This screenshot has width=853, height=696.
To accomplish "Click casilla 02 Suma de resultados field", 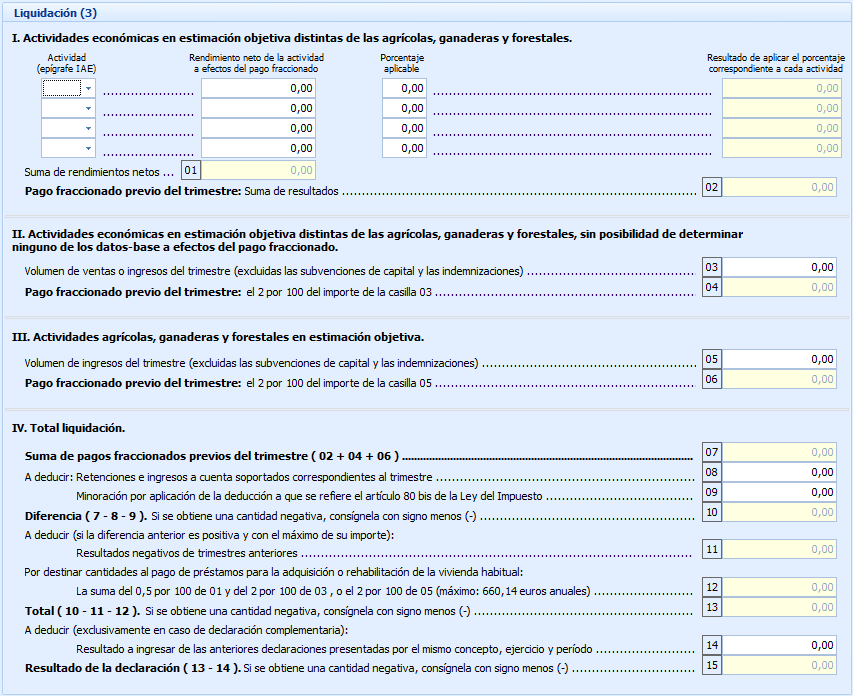I will point(779,187).
